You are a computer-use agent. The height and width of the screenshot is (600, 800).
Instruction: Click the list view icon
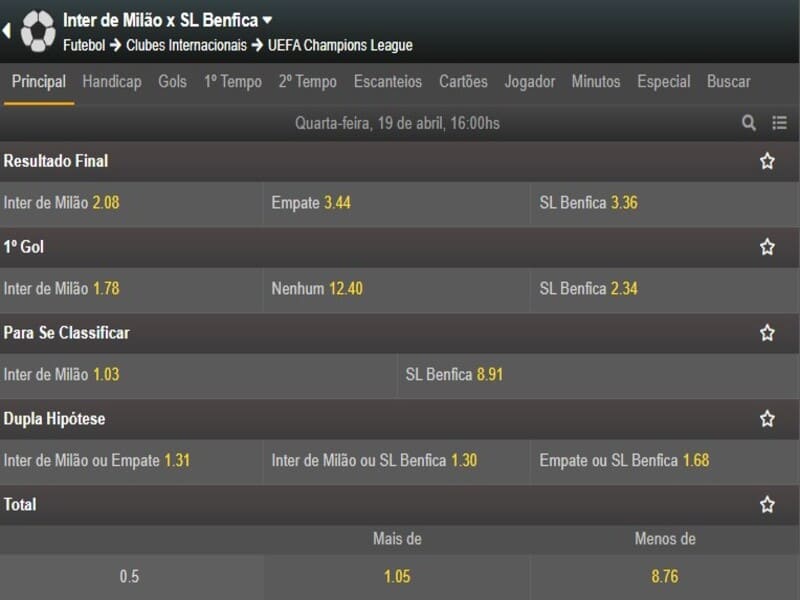(780, 123)
